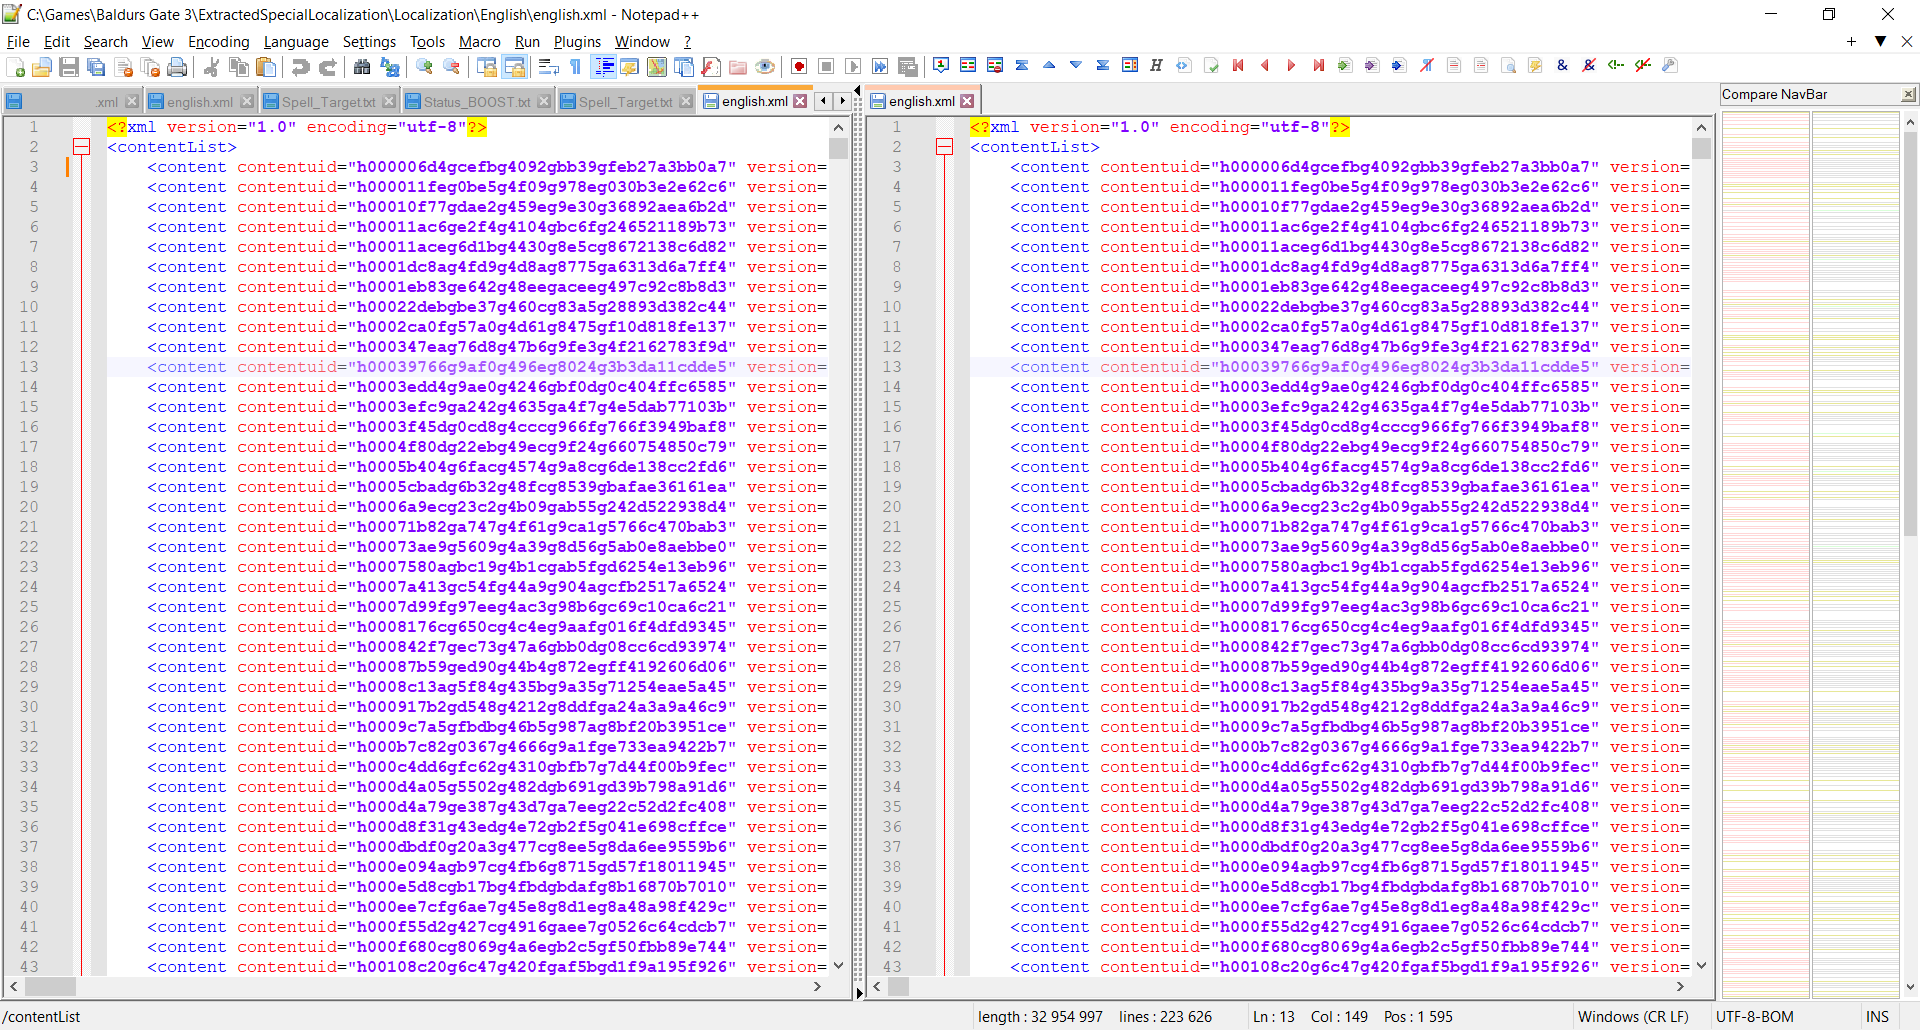The height and width of the screenshot is (1030, 1920).
Task: Click the bold H toolbar icon
Action: pyautogui.click(x=1156, y=65)
